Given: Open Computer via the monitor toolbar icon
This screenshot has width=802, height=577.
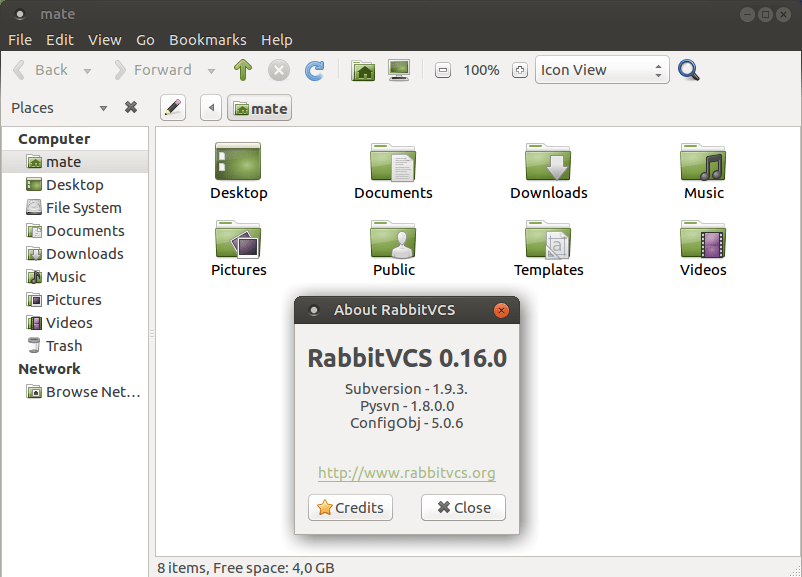Looking at the screenshot, I should 399,70.
